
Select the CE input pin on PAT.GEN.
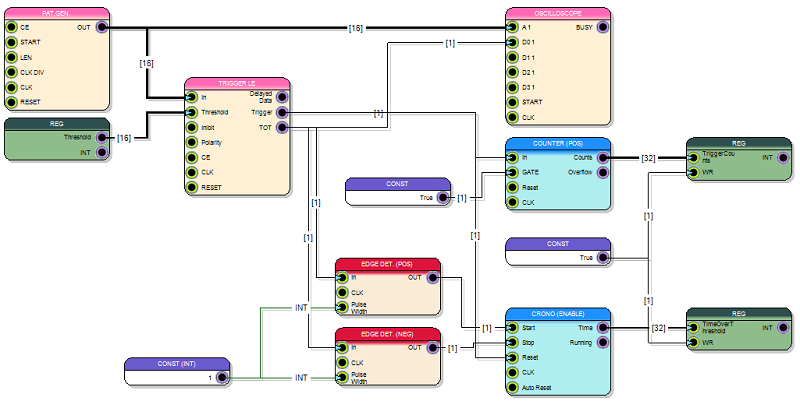pyautogui.click(x=11, y=28)
